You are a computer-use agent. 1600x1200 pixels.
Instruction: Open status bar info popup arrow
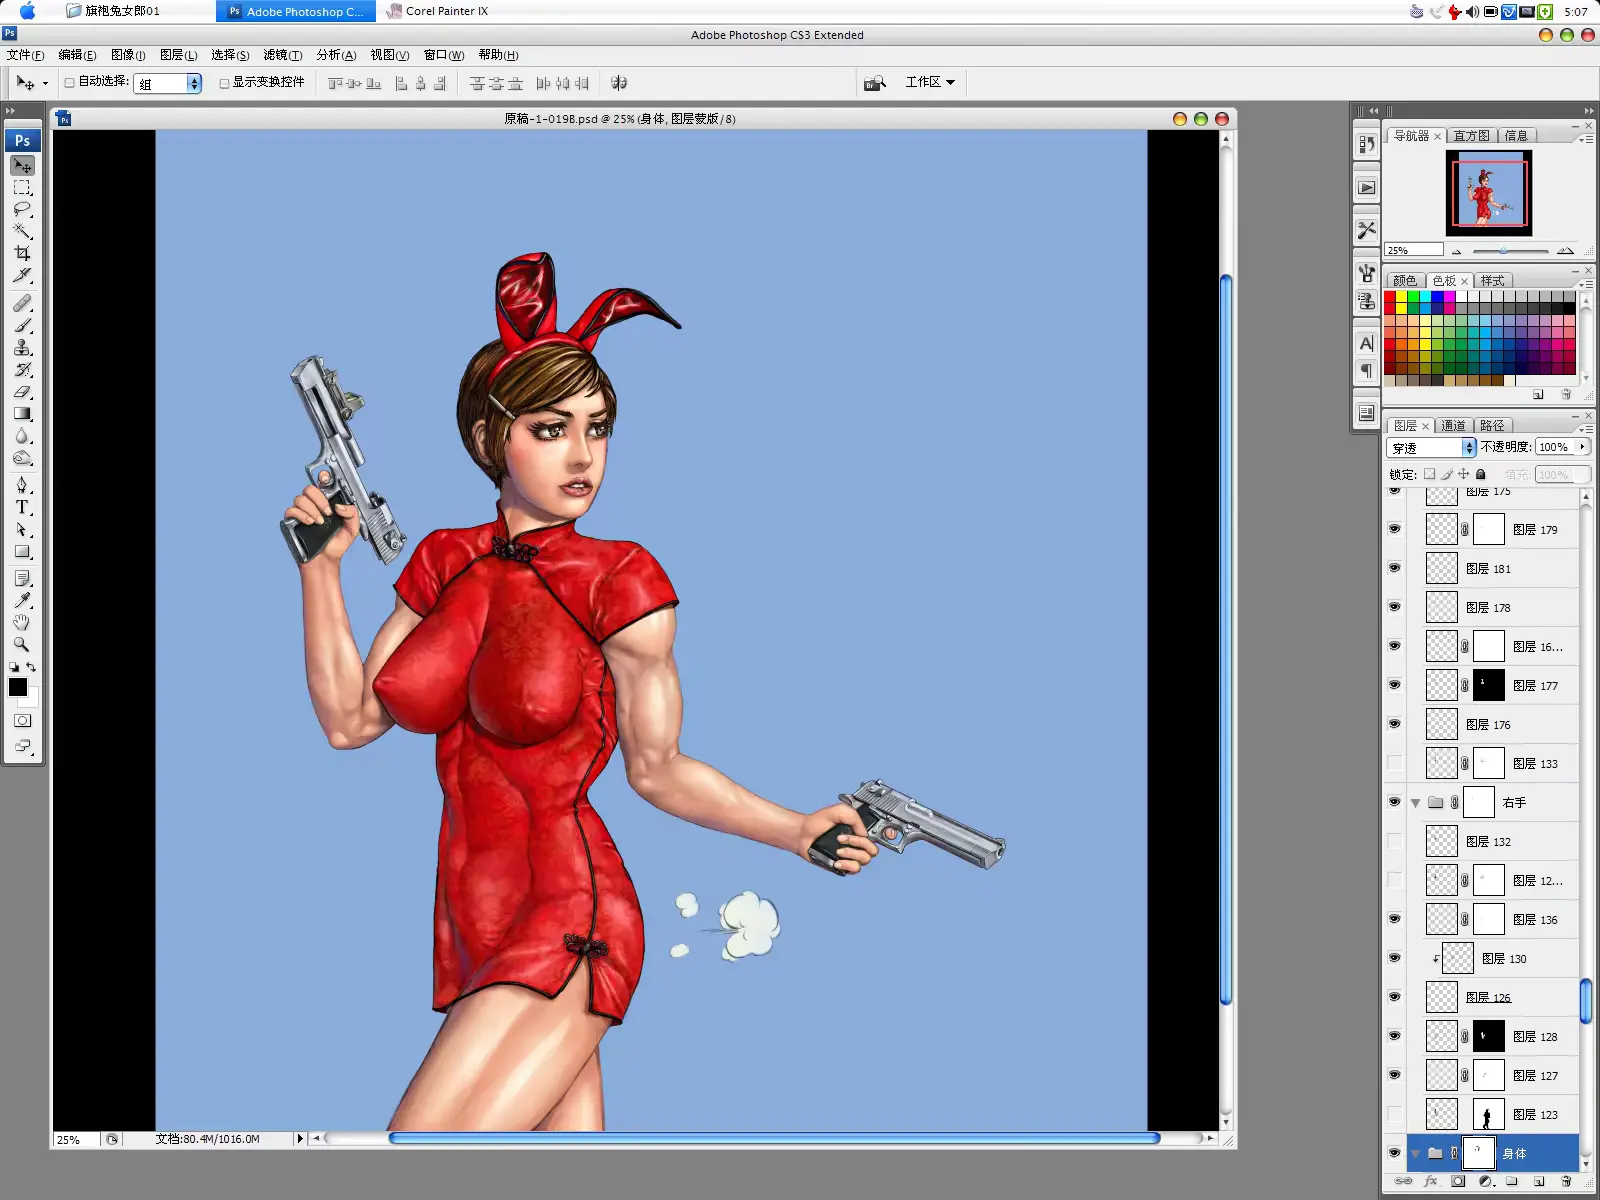pyautogui.click(x=299, y=1138)
